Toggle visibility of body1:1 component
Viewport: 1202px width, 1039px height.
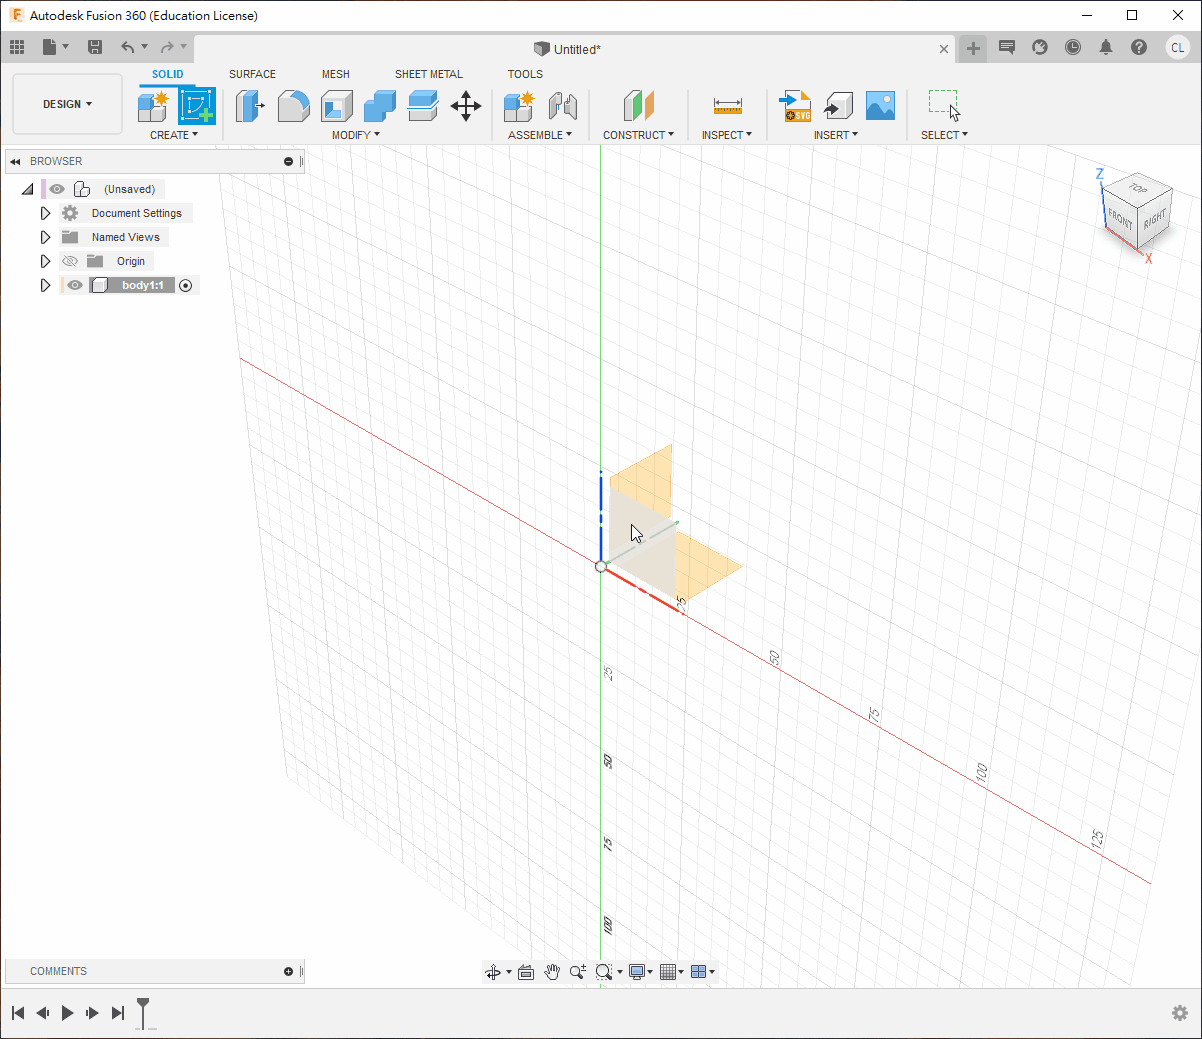click(x=75, y=285)
